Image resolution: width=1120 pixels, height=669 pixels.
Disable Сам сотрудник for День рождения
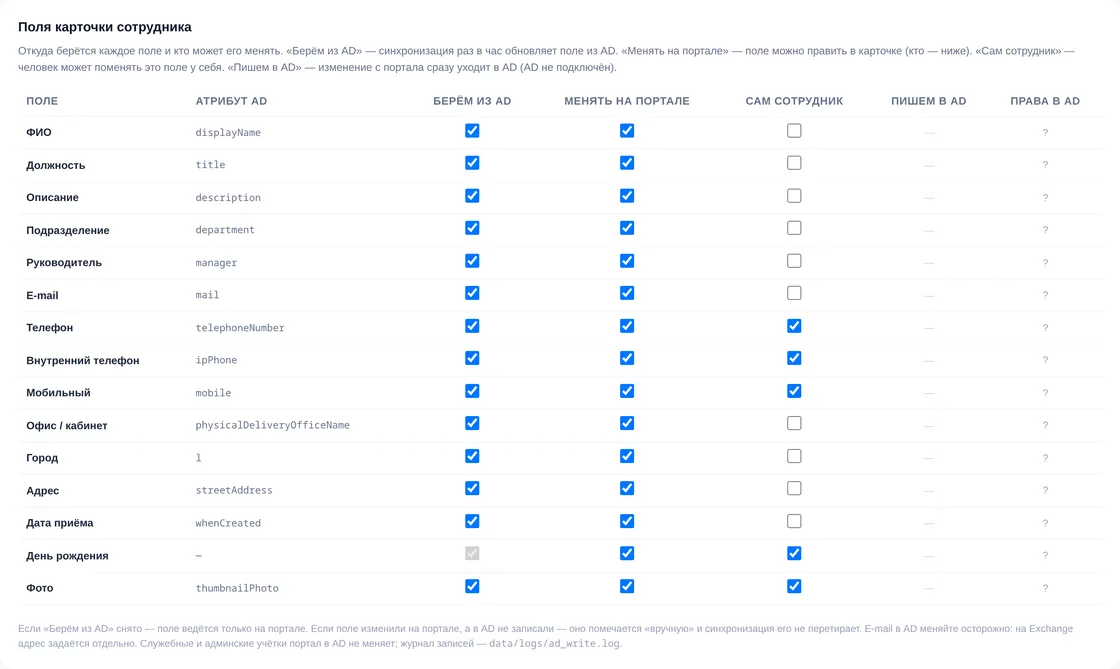click(794, 553)
